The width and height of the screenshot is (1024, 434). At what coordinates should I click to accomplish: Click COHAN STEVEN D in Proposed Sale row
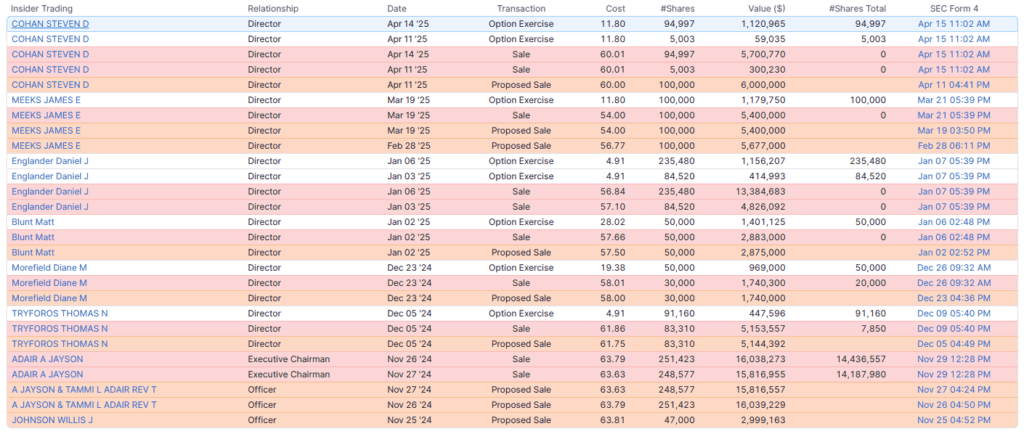click(x=50, y=85)
